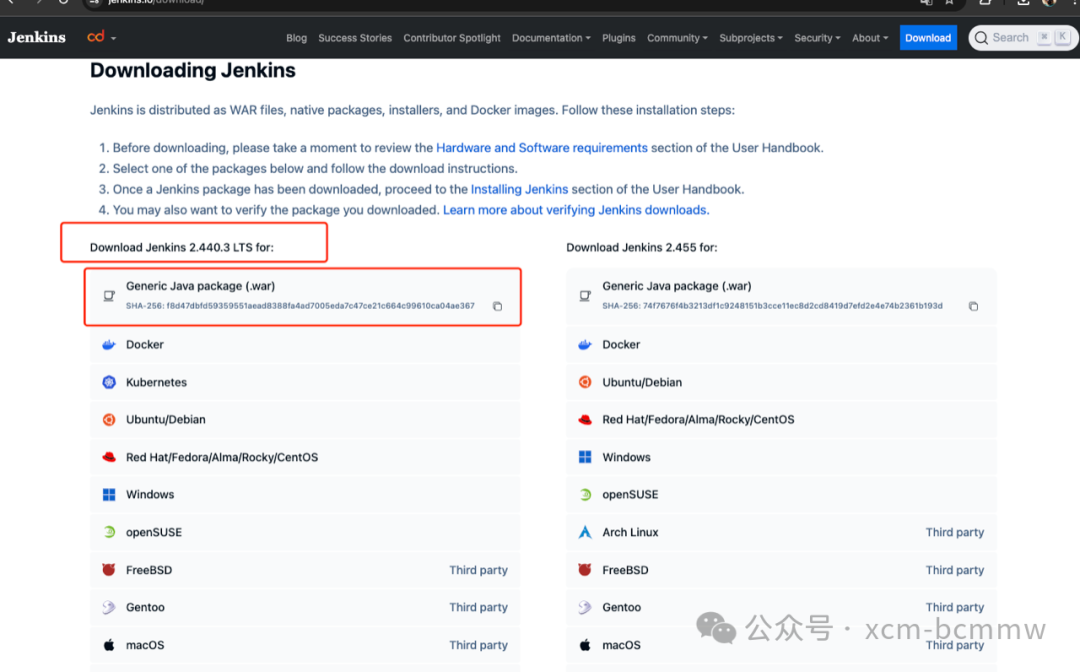Click the FreeBSD daemon icon under LTS
This screenshot has width=1080, height=672.
(x=109, y=570)
